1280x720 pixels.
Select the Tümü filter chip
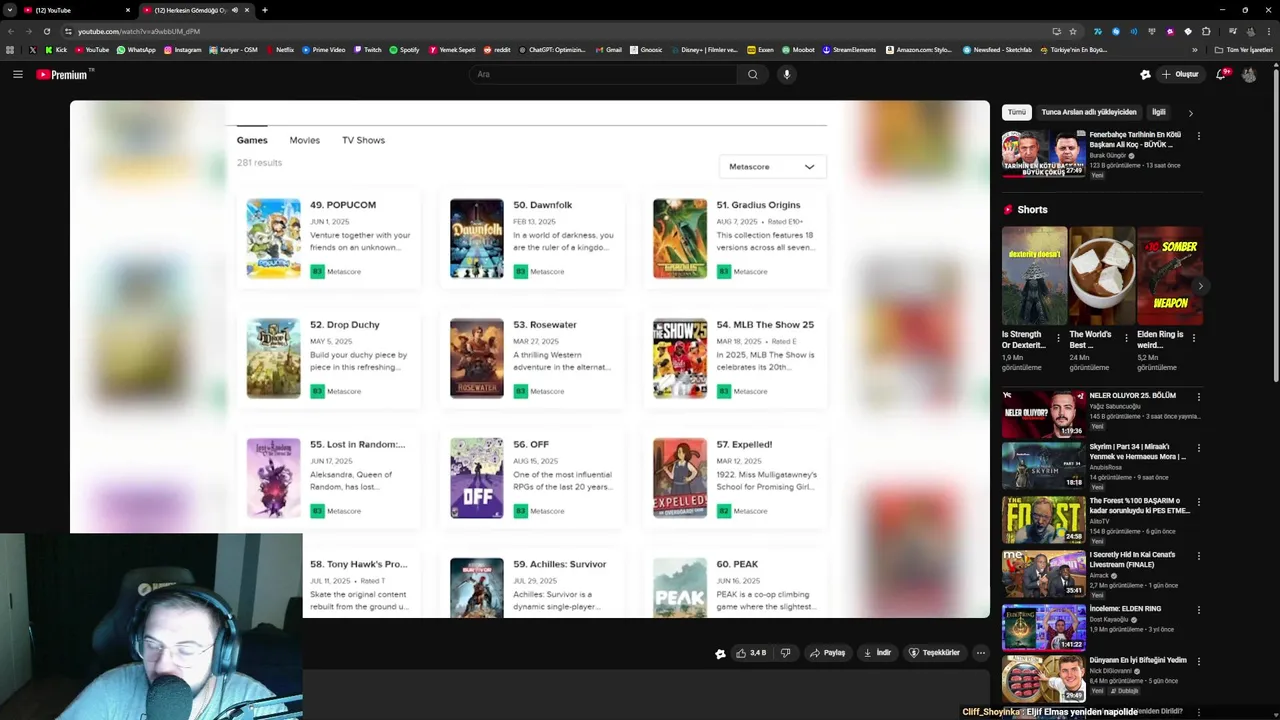[1017, 112]
